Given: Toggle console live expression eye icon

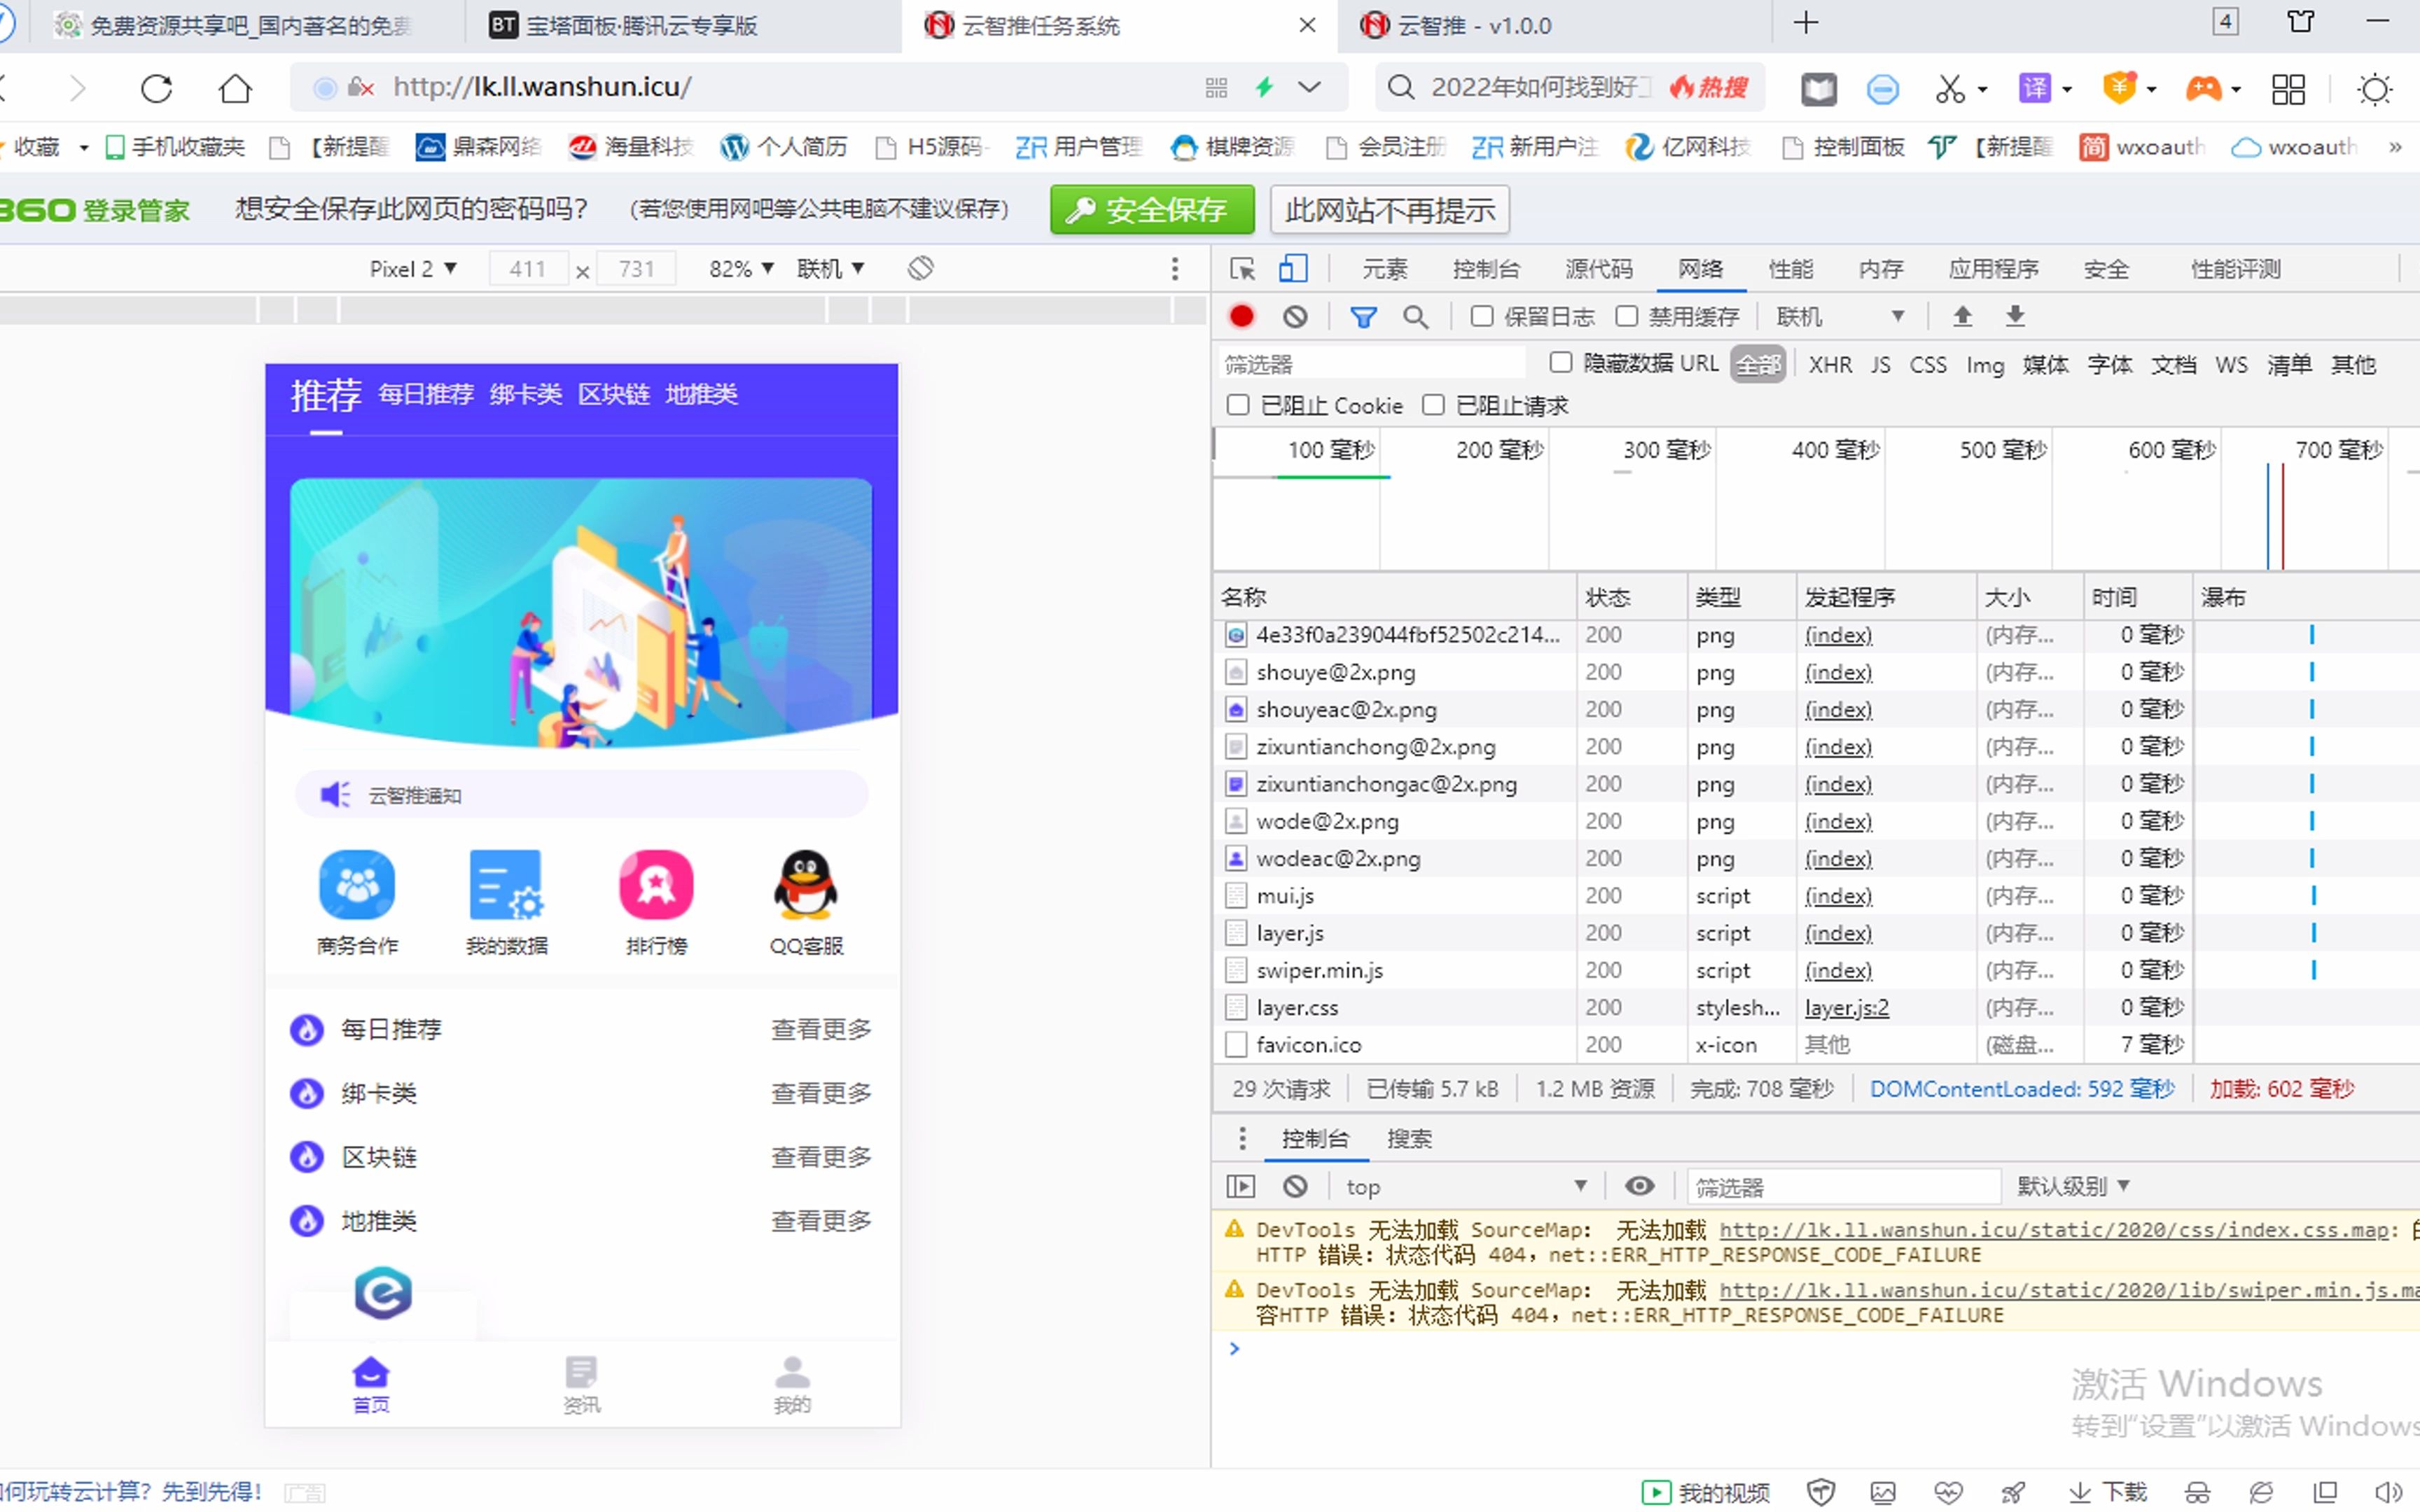Looking at the screenshot, I should click(1639, 1186).
